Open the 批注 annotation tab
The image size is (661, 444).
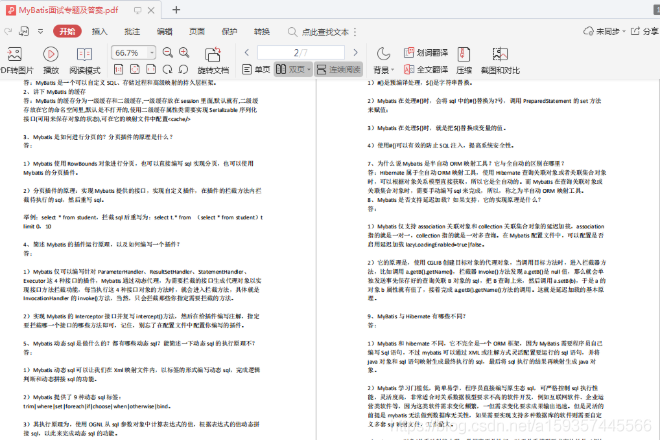pyautogui.click(x=132, y=32)
